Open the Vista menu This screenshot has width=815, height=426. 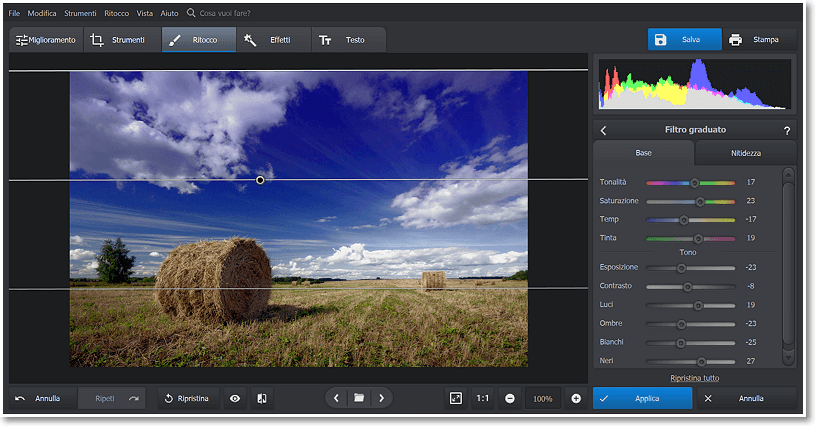144,13
